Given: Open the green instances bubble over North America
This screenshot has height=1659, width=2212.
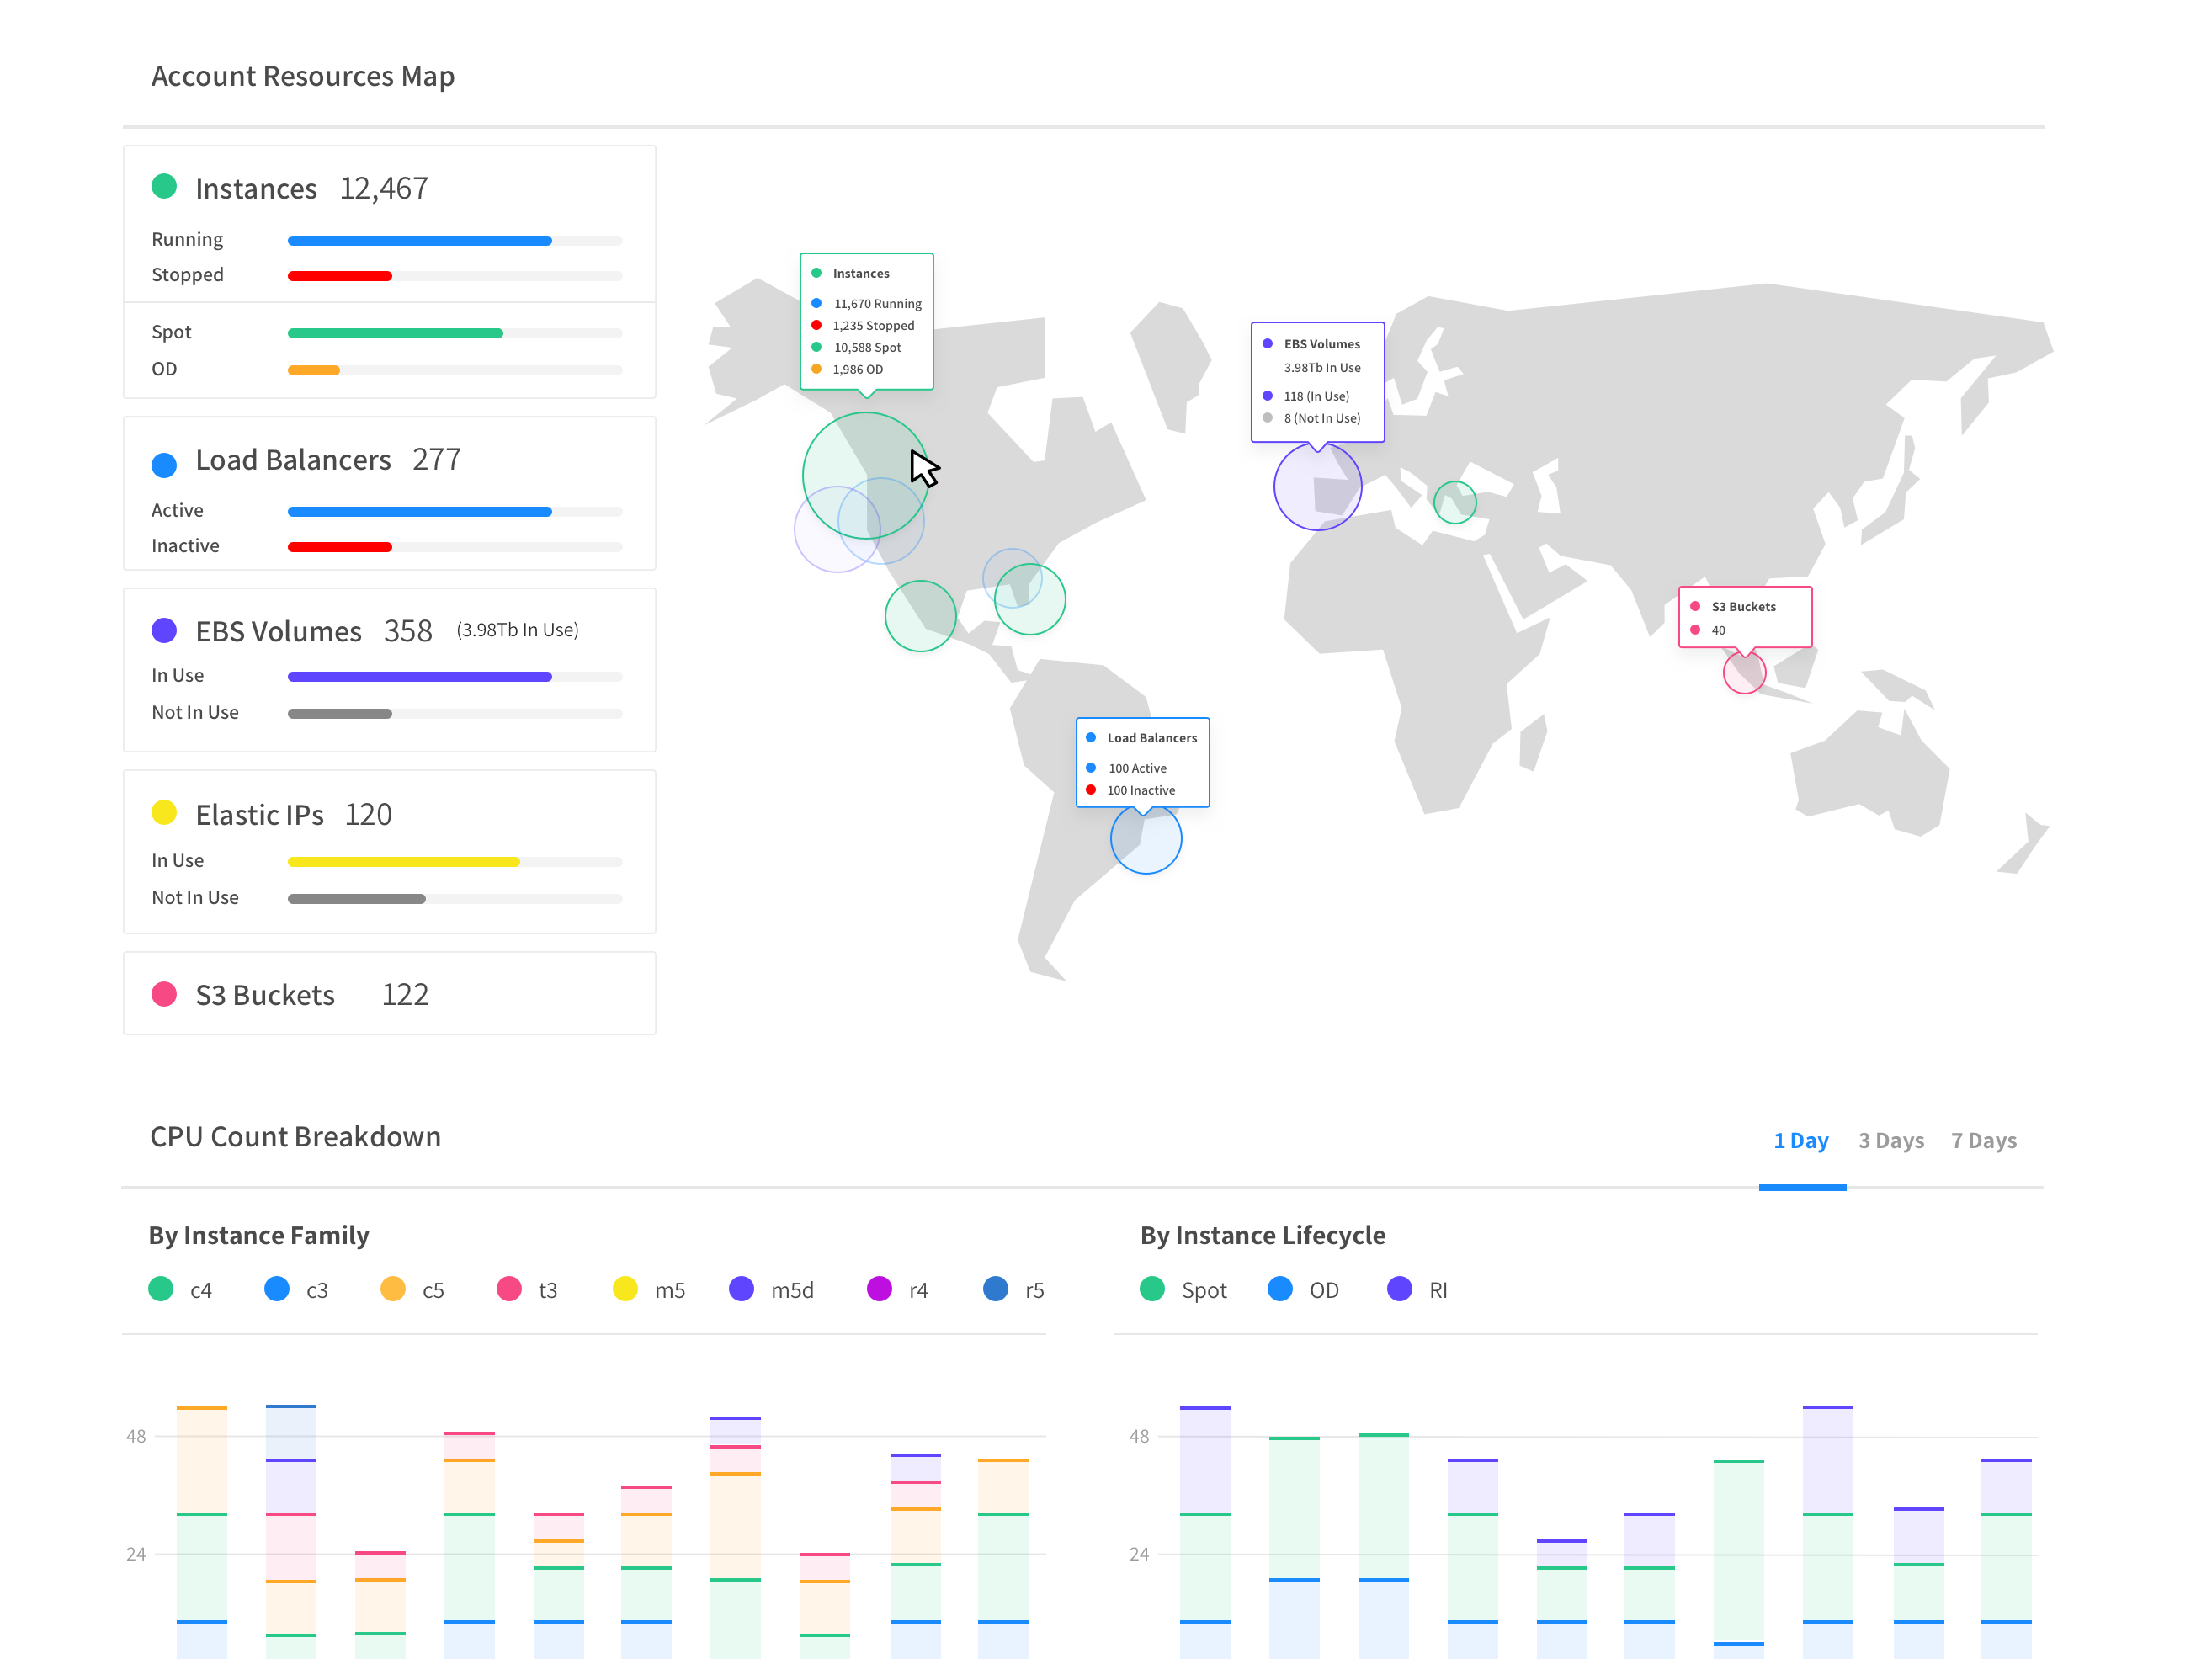Looking at the screenshot, I should pyautogui.click(x=864, y=474).
